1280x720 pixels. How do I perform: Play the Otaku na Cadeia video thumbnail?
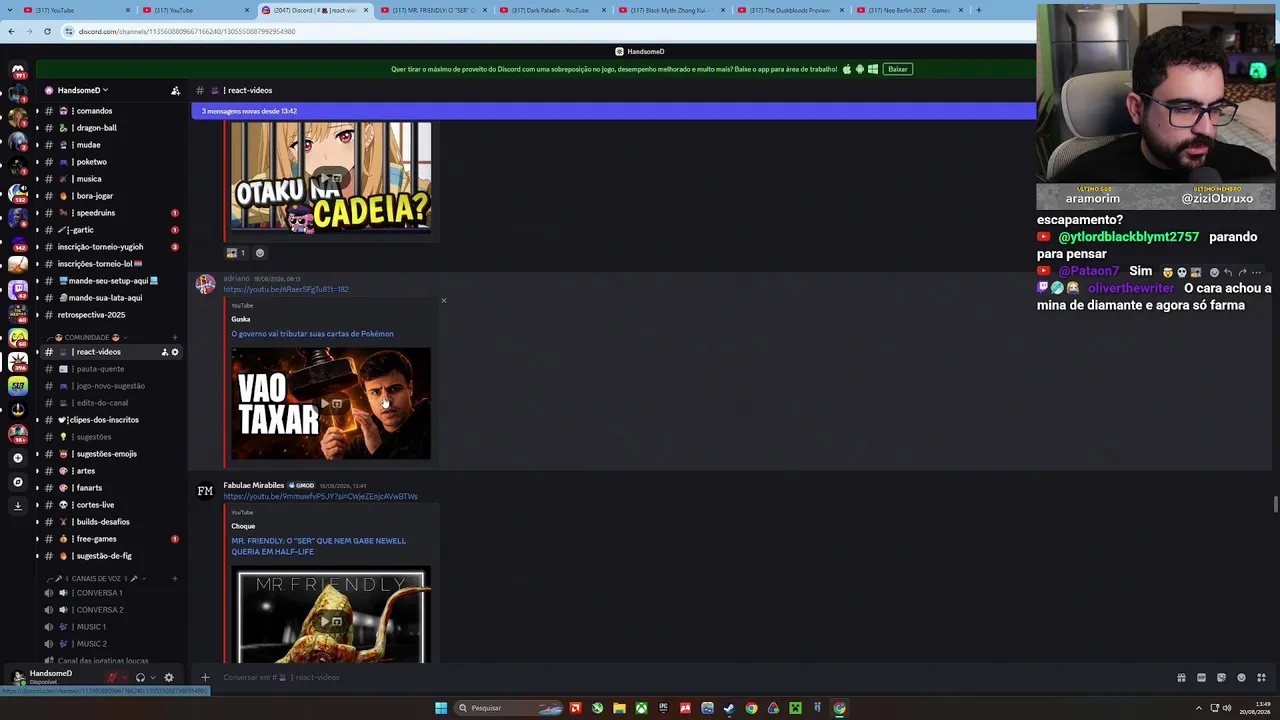coord(331,178)
